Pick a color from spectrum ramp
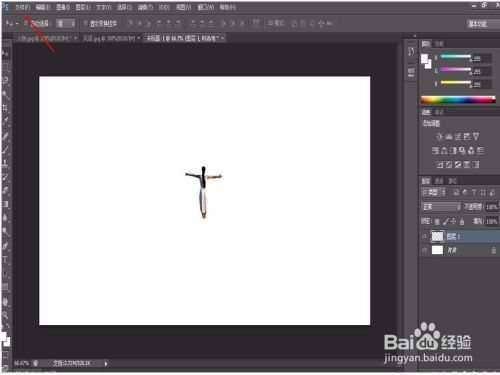Screen dimensions: 500x375 point(458,100)
